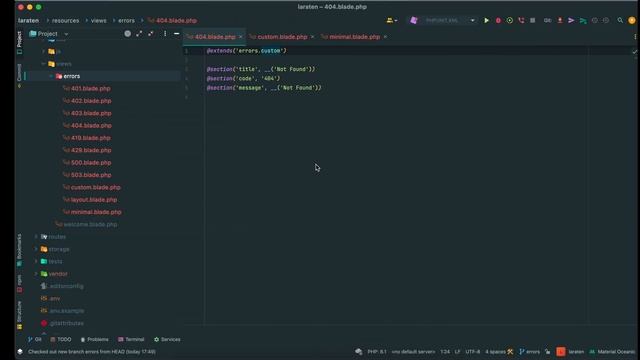
Task: Click the Material Oceanic theme status
Action: pos(613,351)
